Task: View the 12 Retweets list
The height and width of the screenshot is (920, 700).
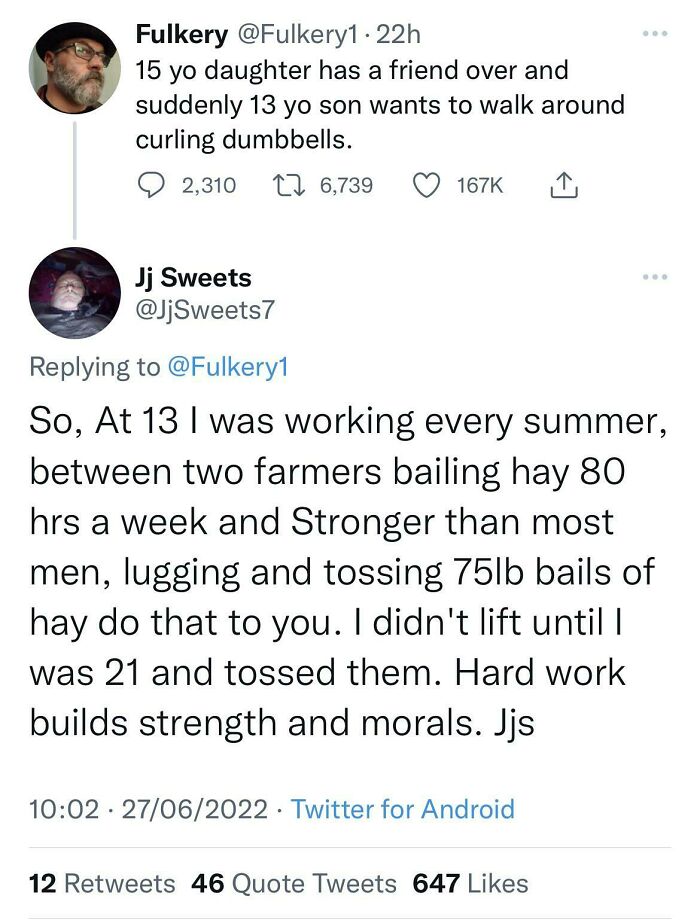Action: coord(102,883)
